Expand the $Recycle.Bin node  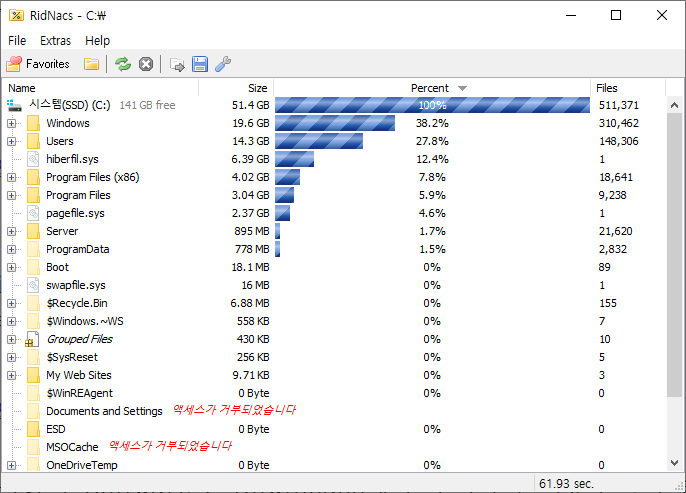pos(11,303)
